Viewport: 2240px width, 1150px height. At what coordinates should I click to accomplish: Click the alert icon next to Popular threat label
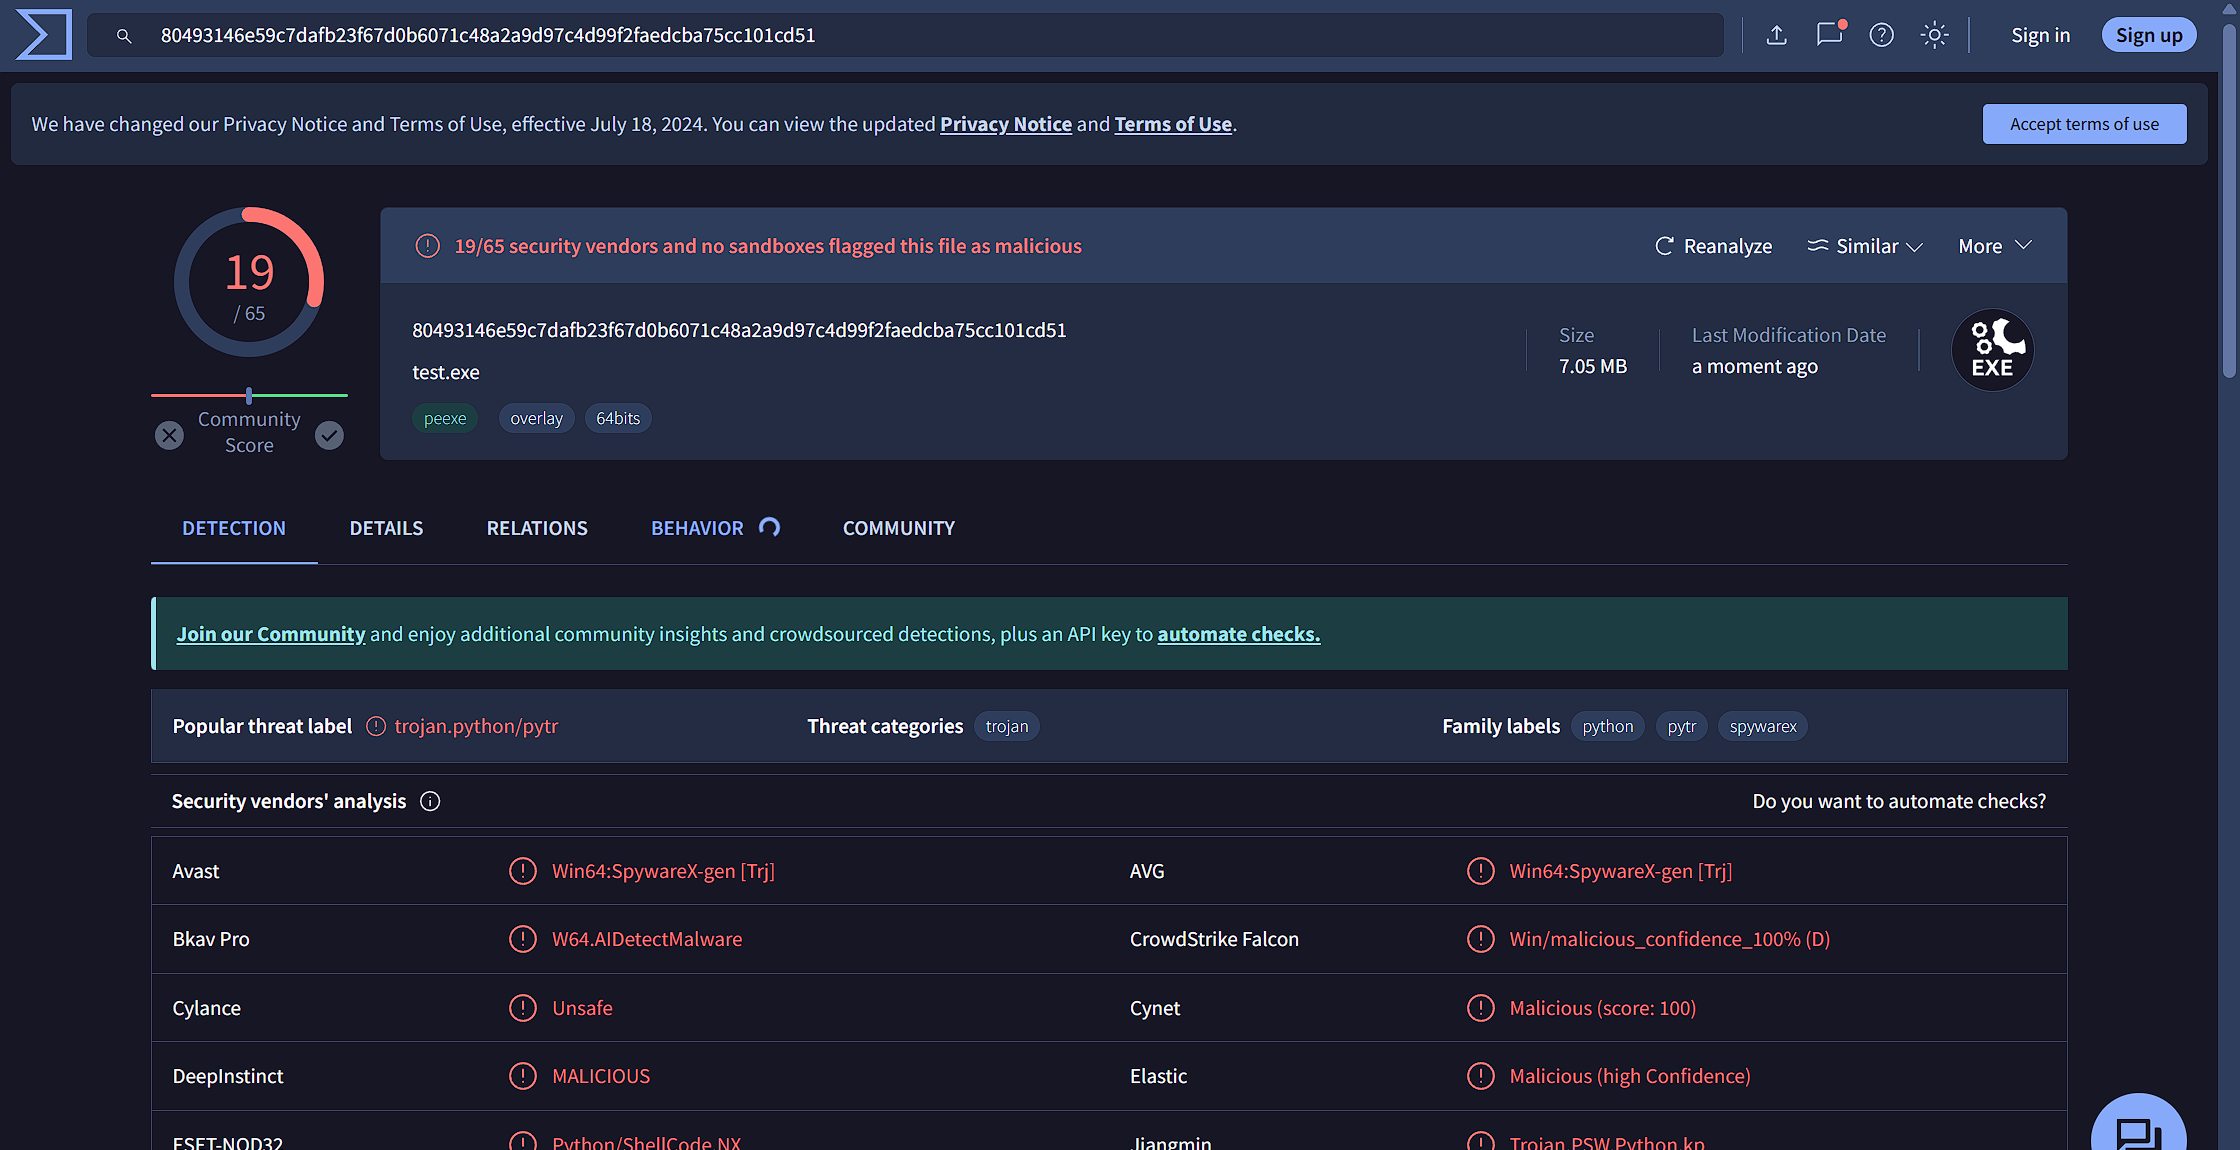click(x=376, y=726)
